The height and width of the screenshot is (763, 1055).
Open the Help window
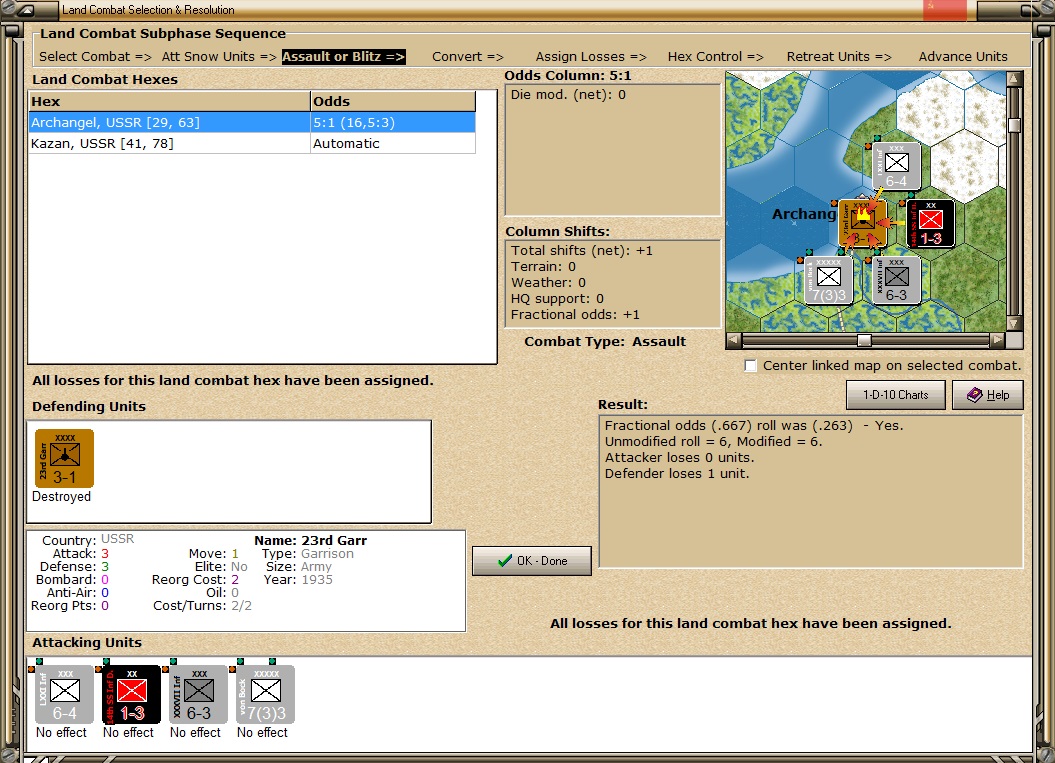(988, 395)
